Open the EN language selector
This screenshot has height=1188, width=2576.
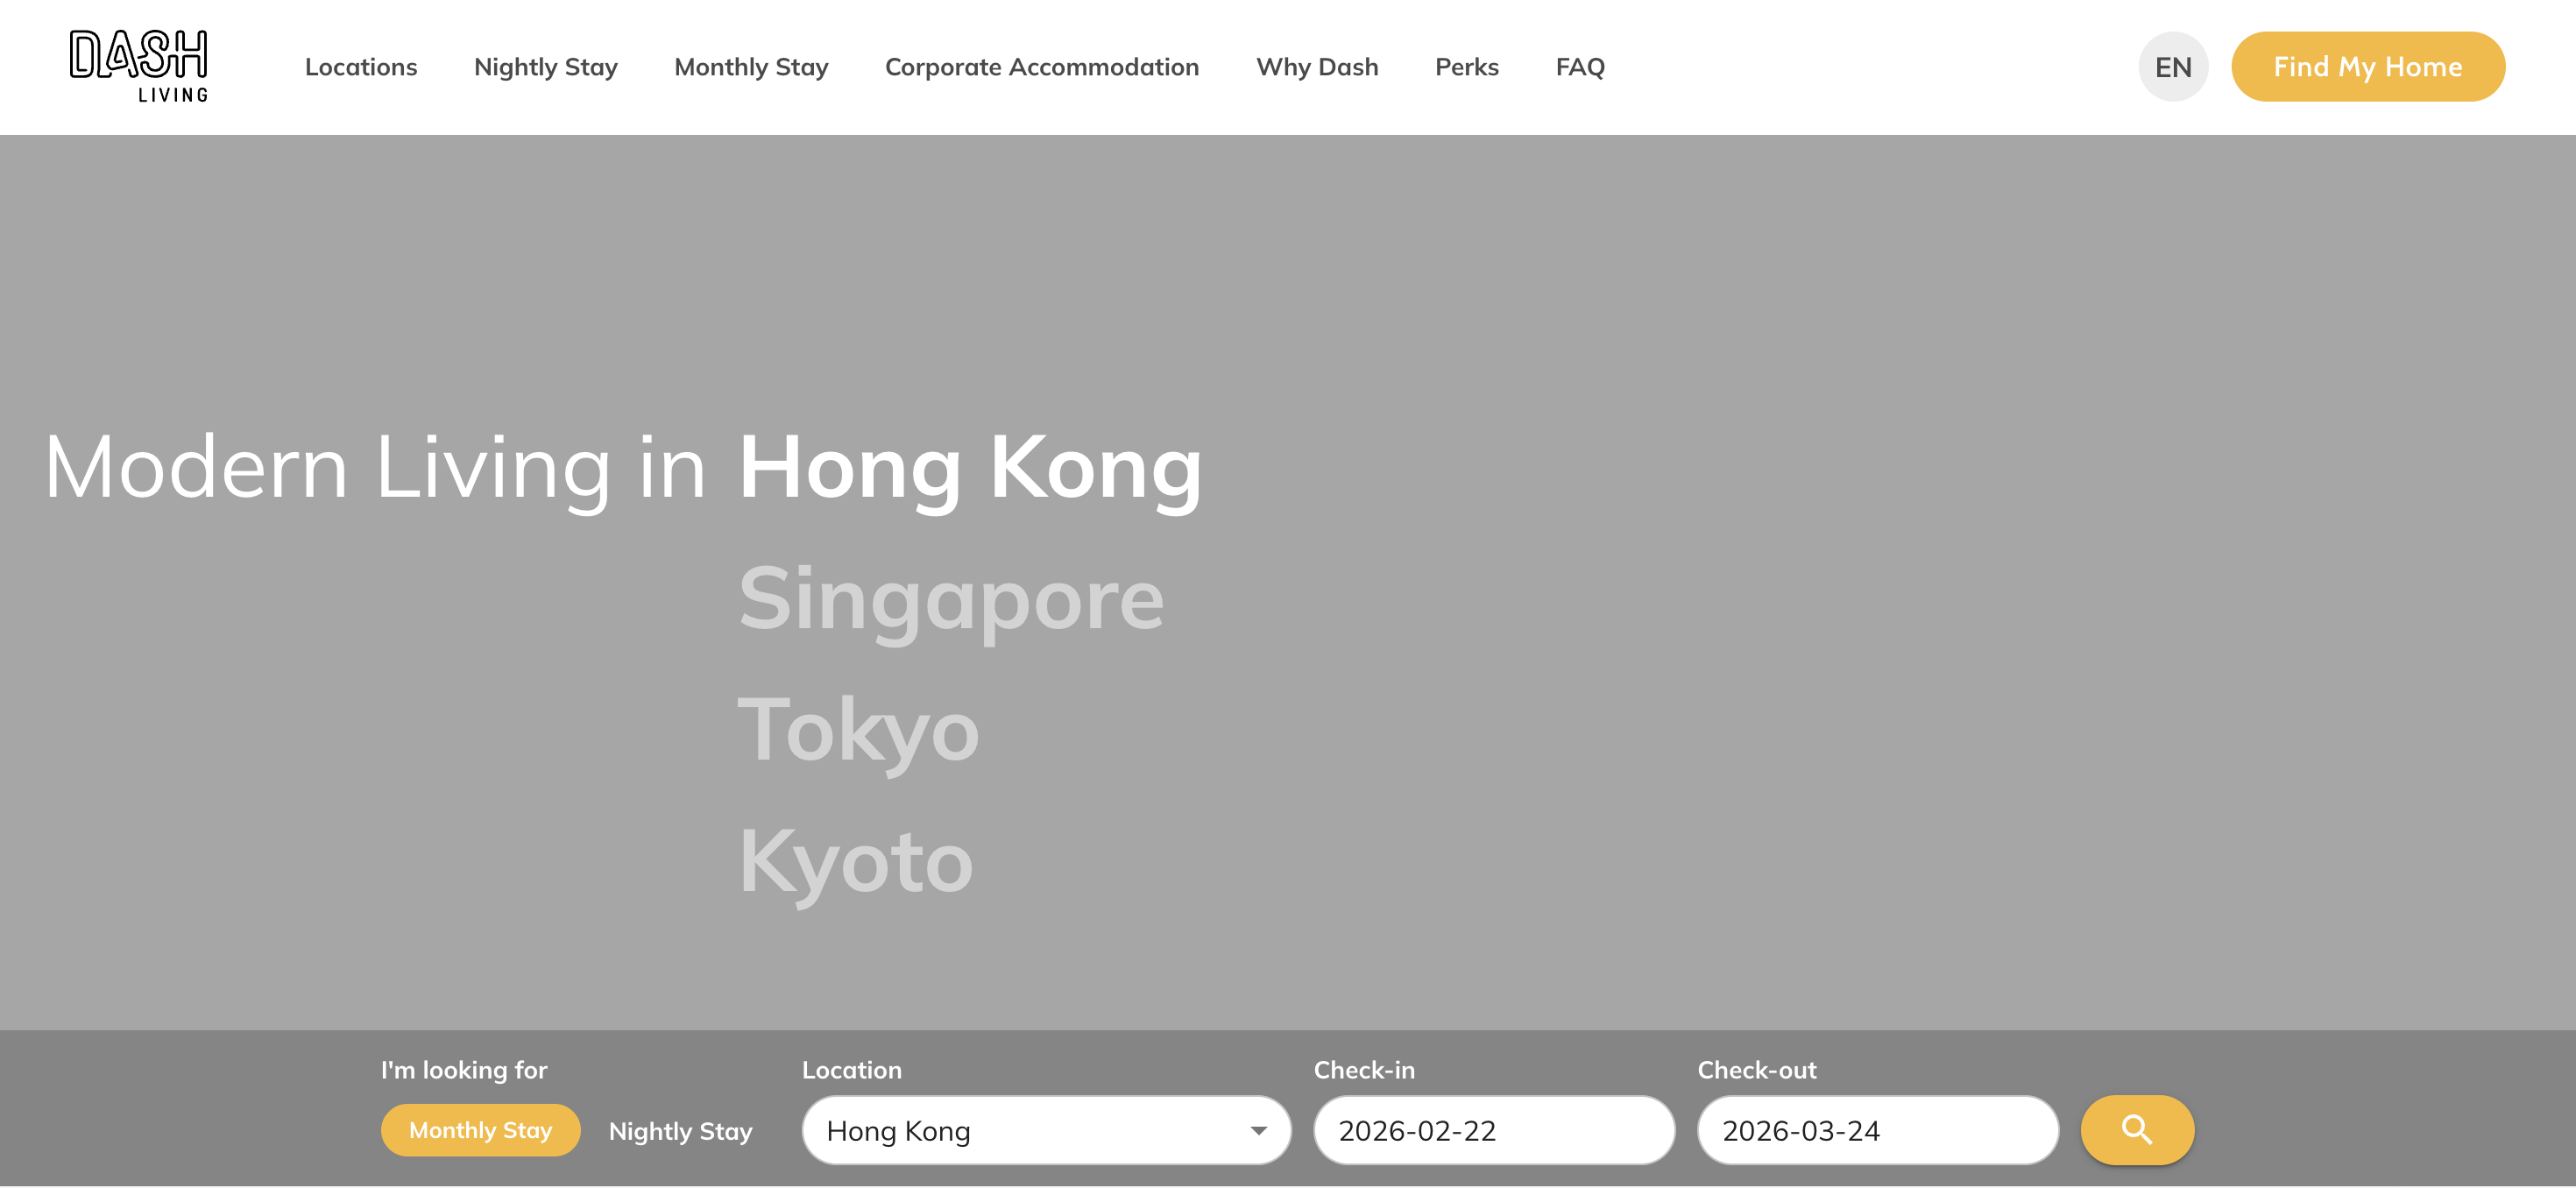click(x=2172, y=67)
